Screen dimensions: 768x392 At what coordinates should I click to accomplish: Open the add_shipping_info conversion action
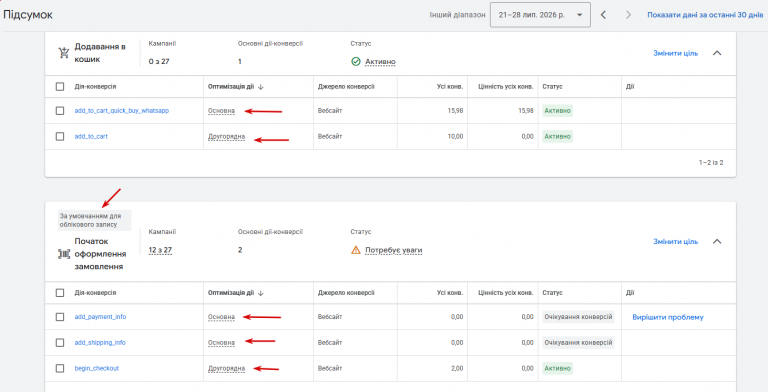(x=100, y=343)
